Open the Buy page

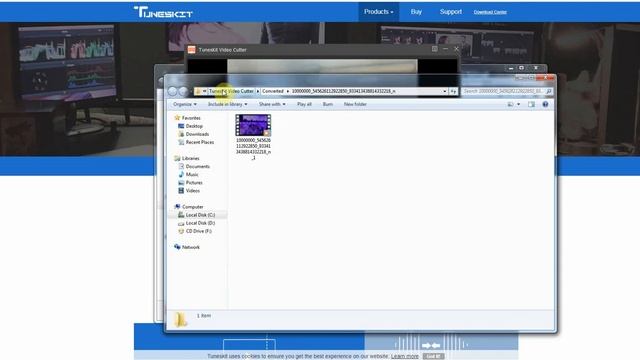click(416, 12)
